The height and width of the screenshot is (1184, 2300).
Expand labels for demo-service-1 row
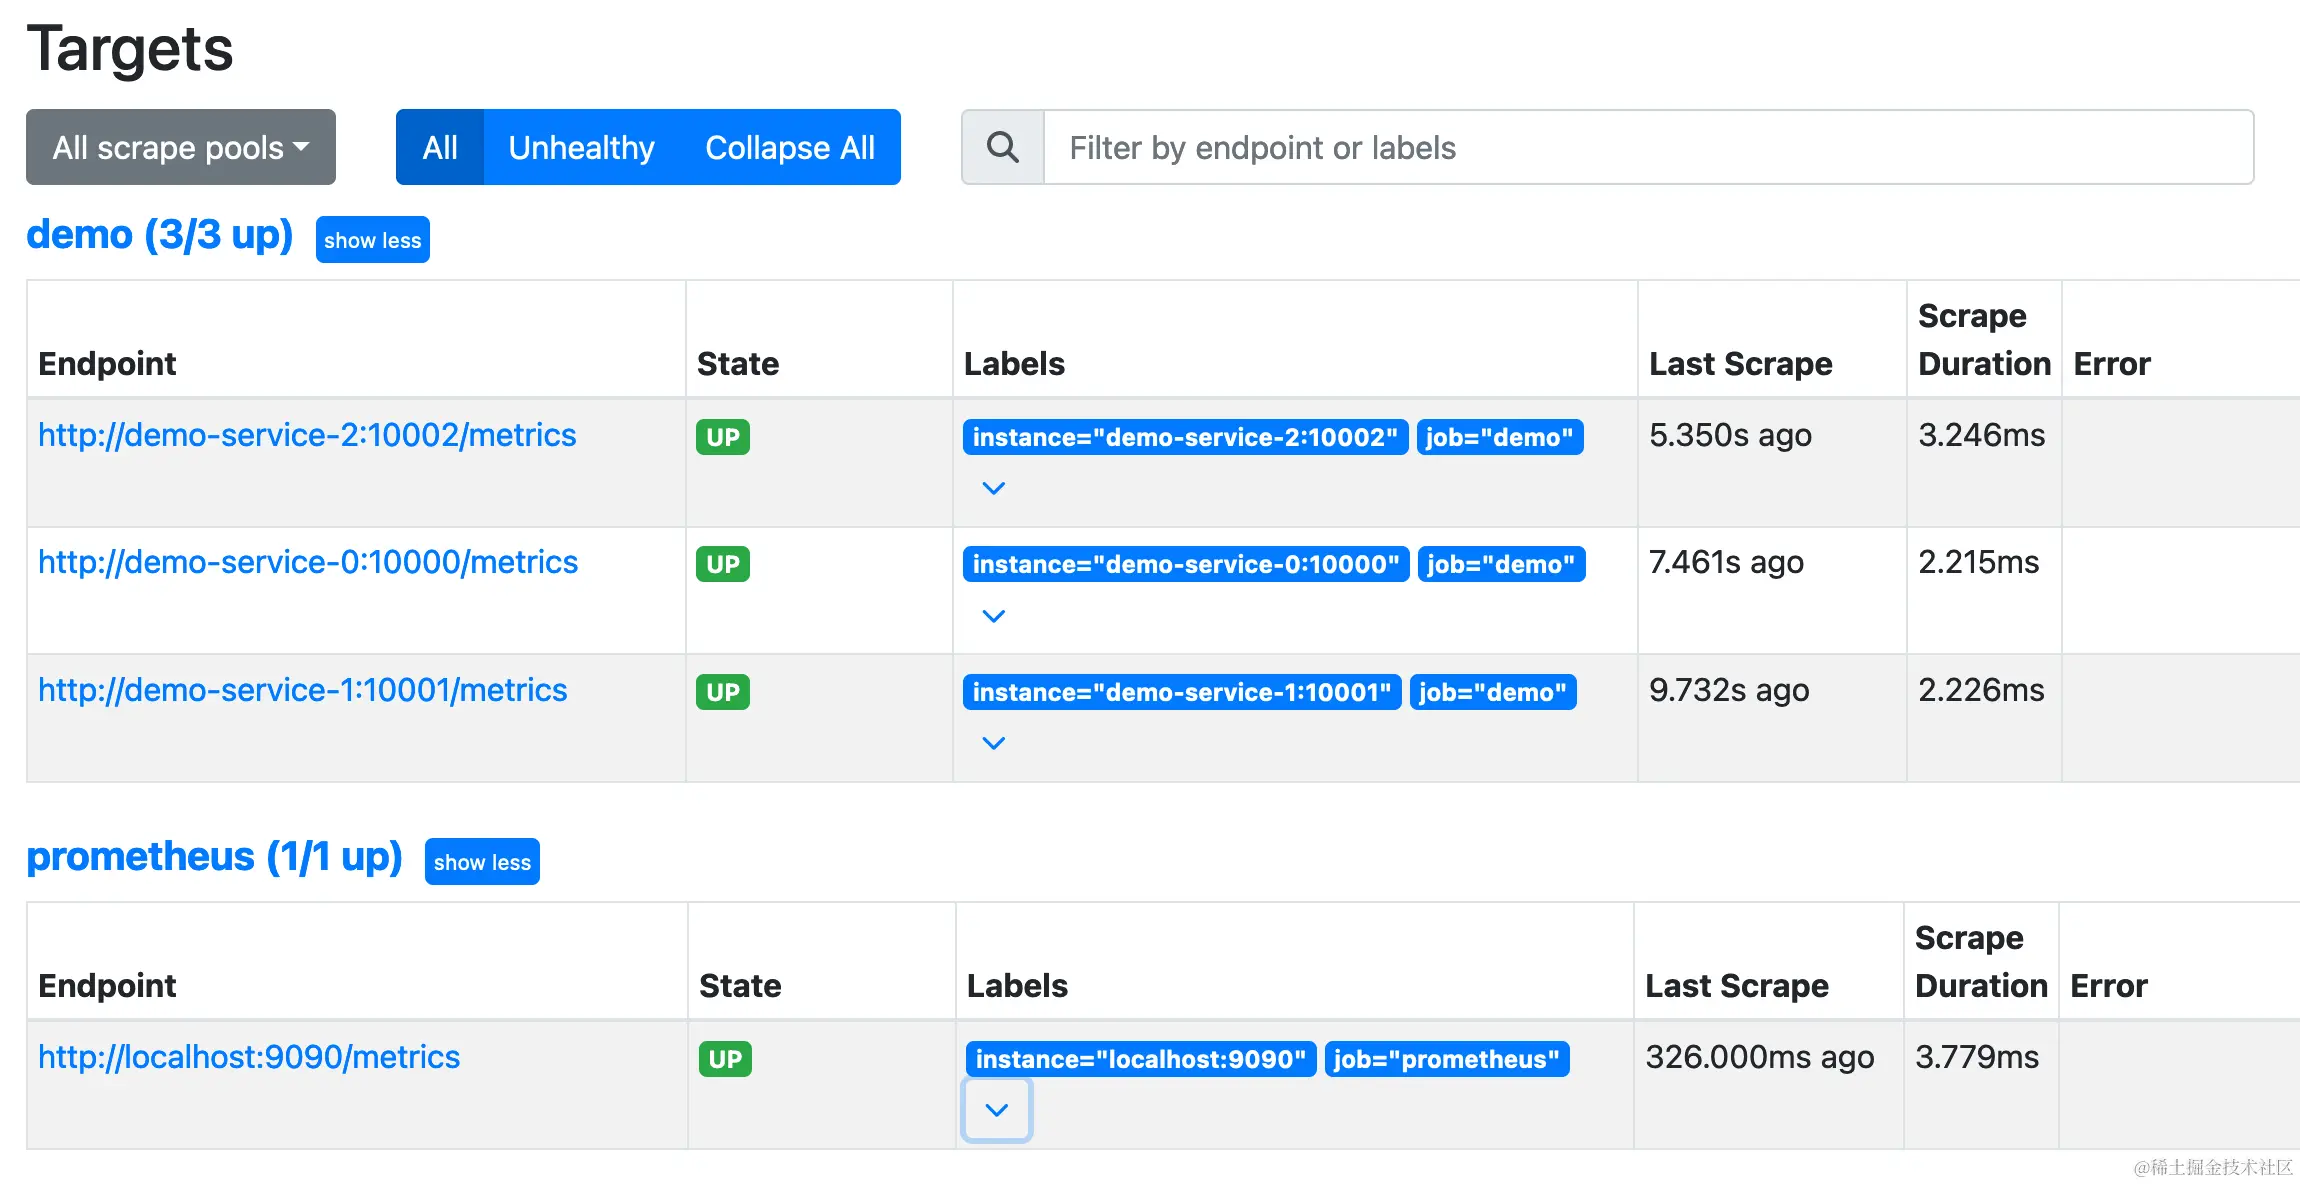click(x=993, y=743)
